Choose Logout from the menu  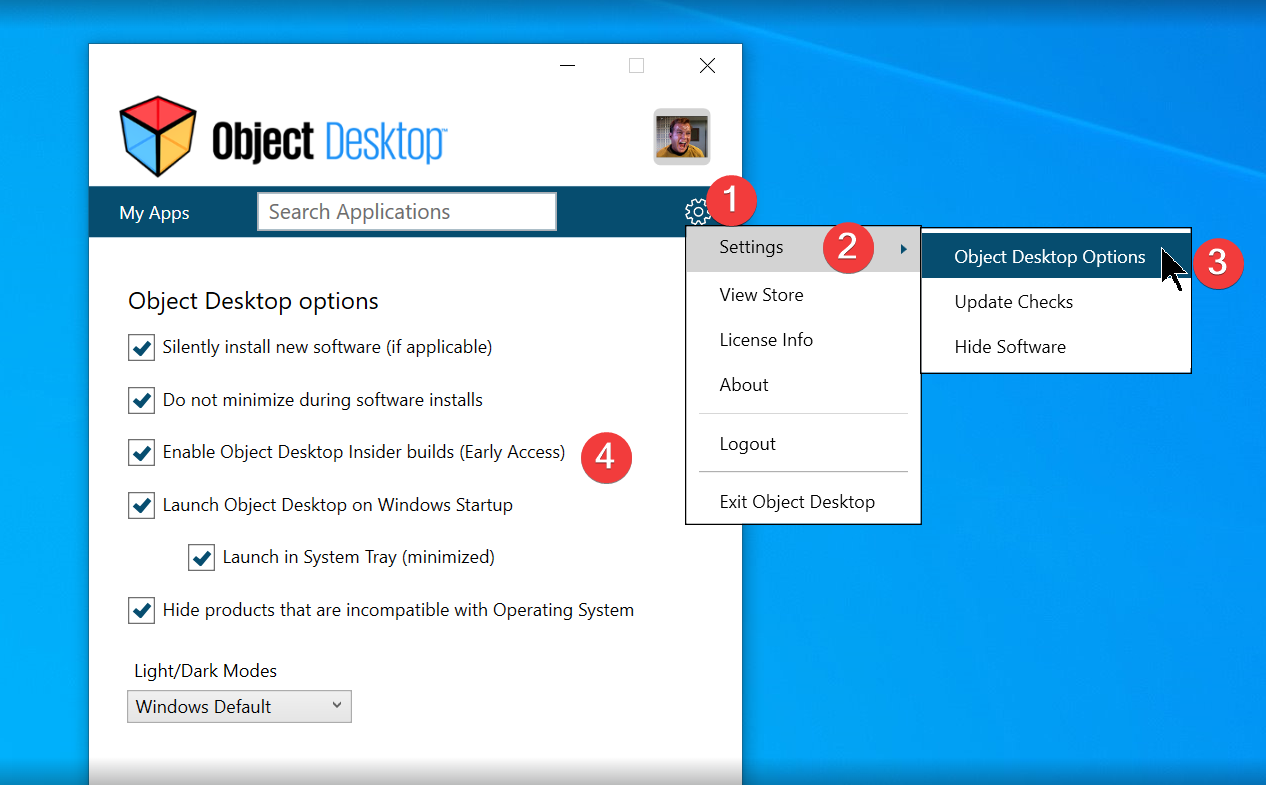coord(803,444)
